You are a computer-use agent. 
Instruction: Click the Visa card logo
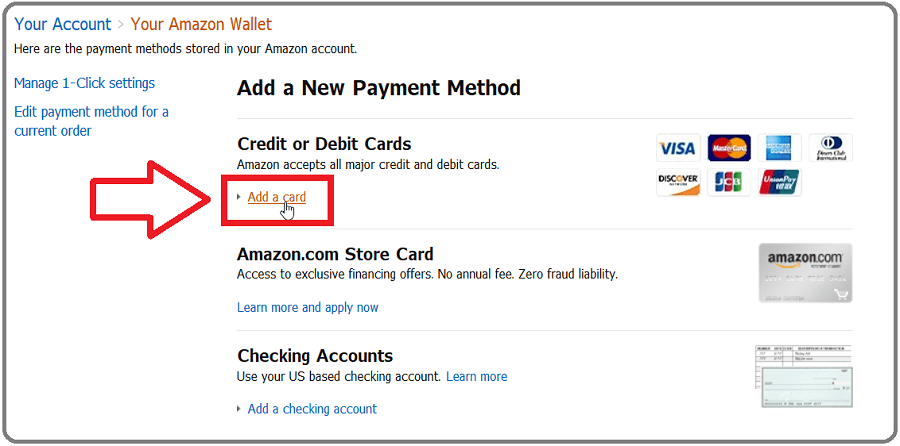pos(677,149)
